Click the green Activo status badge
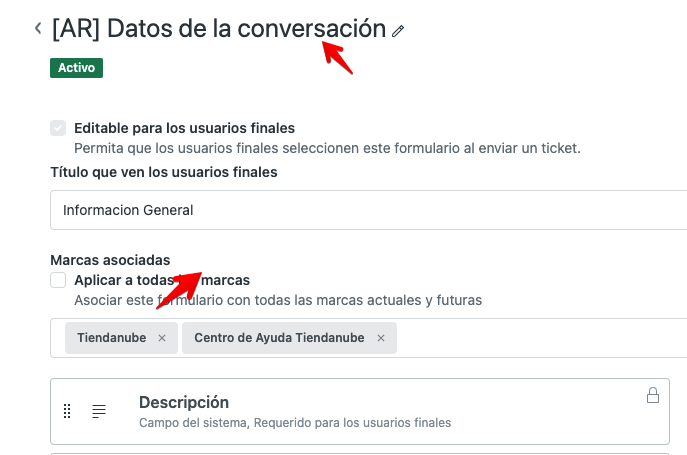 pos(77,68)
